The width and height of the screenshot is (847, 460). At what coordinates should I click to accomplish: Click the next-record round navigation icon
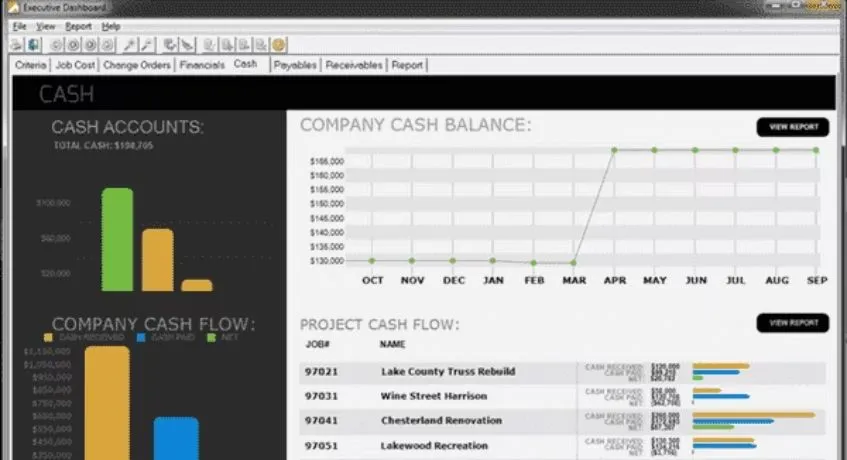tap(91, 45)
